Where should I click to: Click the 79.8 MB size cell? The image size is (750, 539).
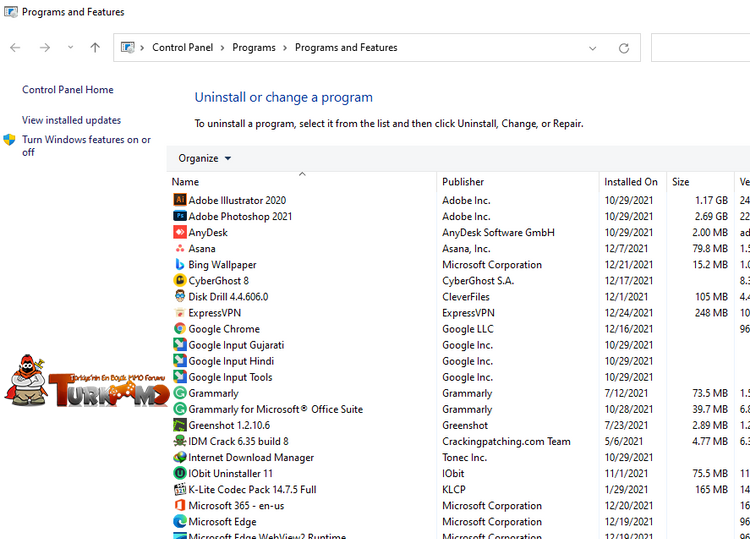pyautogui.click(x=710, y=248)
